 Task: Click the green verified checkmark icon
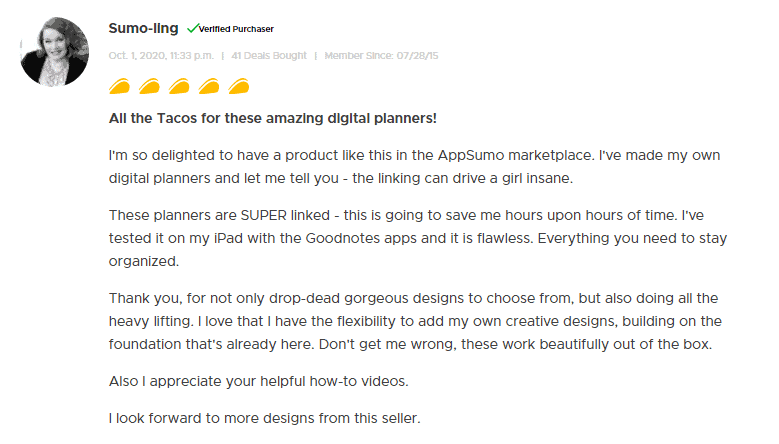pyautogui.click(x=192, y=28)
